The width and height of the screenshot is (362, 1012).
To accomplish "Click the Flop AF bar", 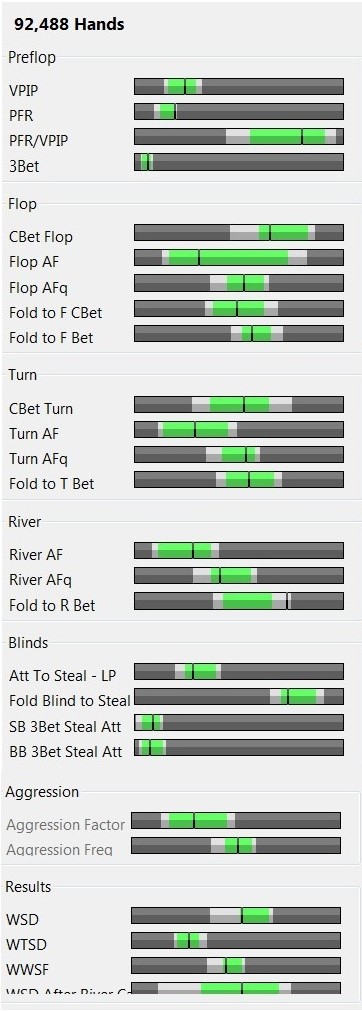I will point(239,258).
